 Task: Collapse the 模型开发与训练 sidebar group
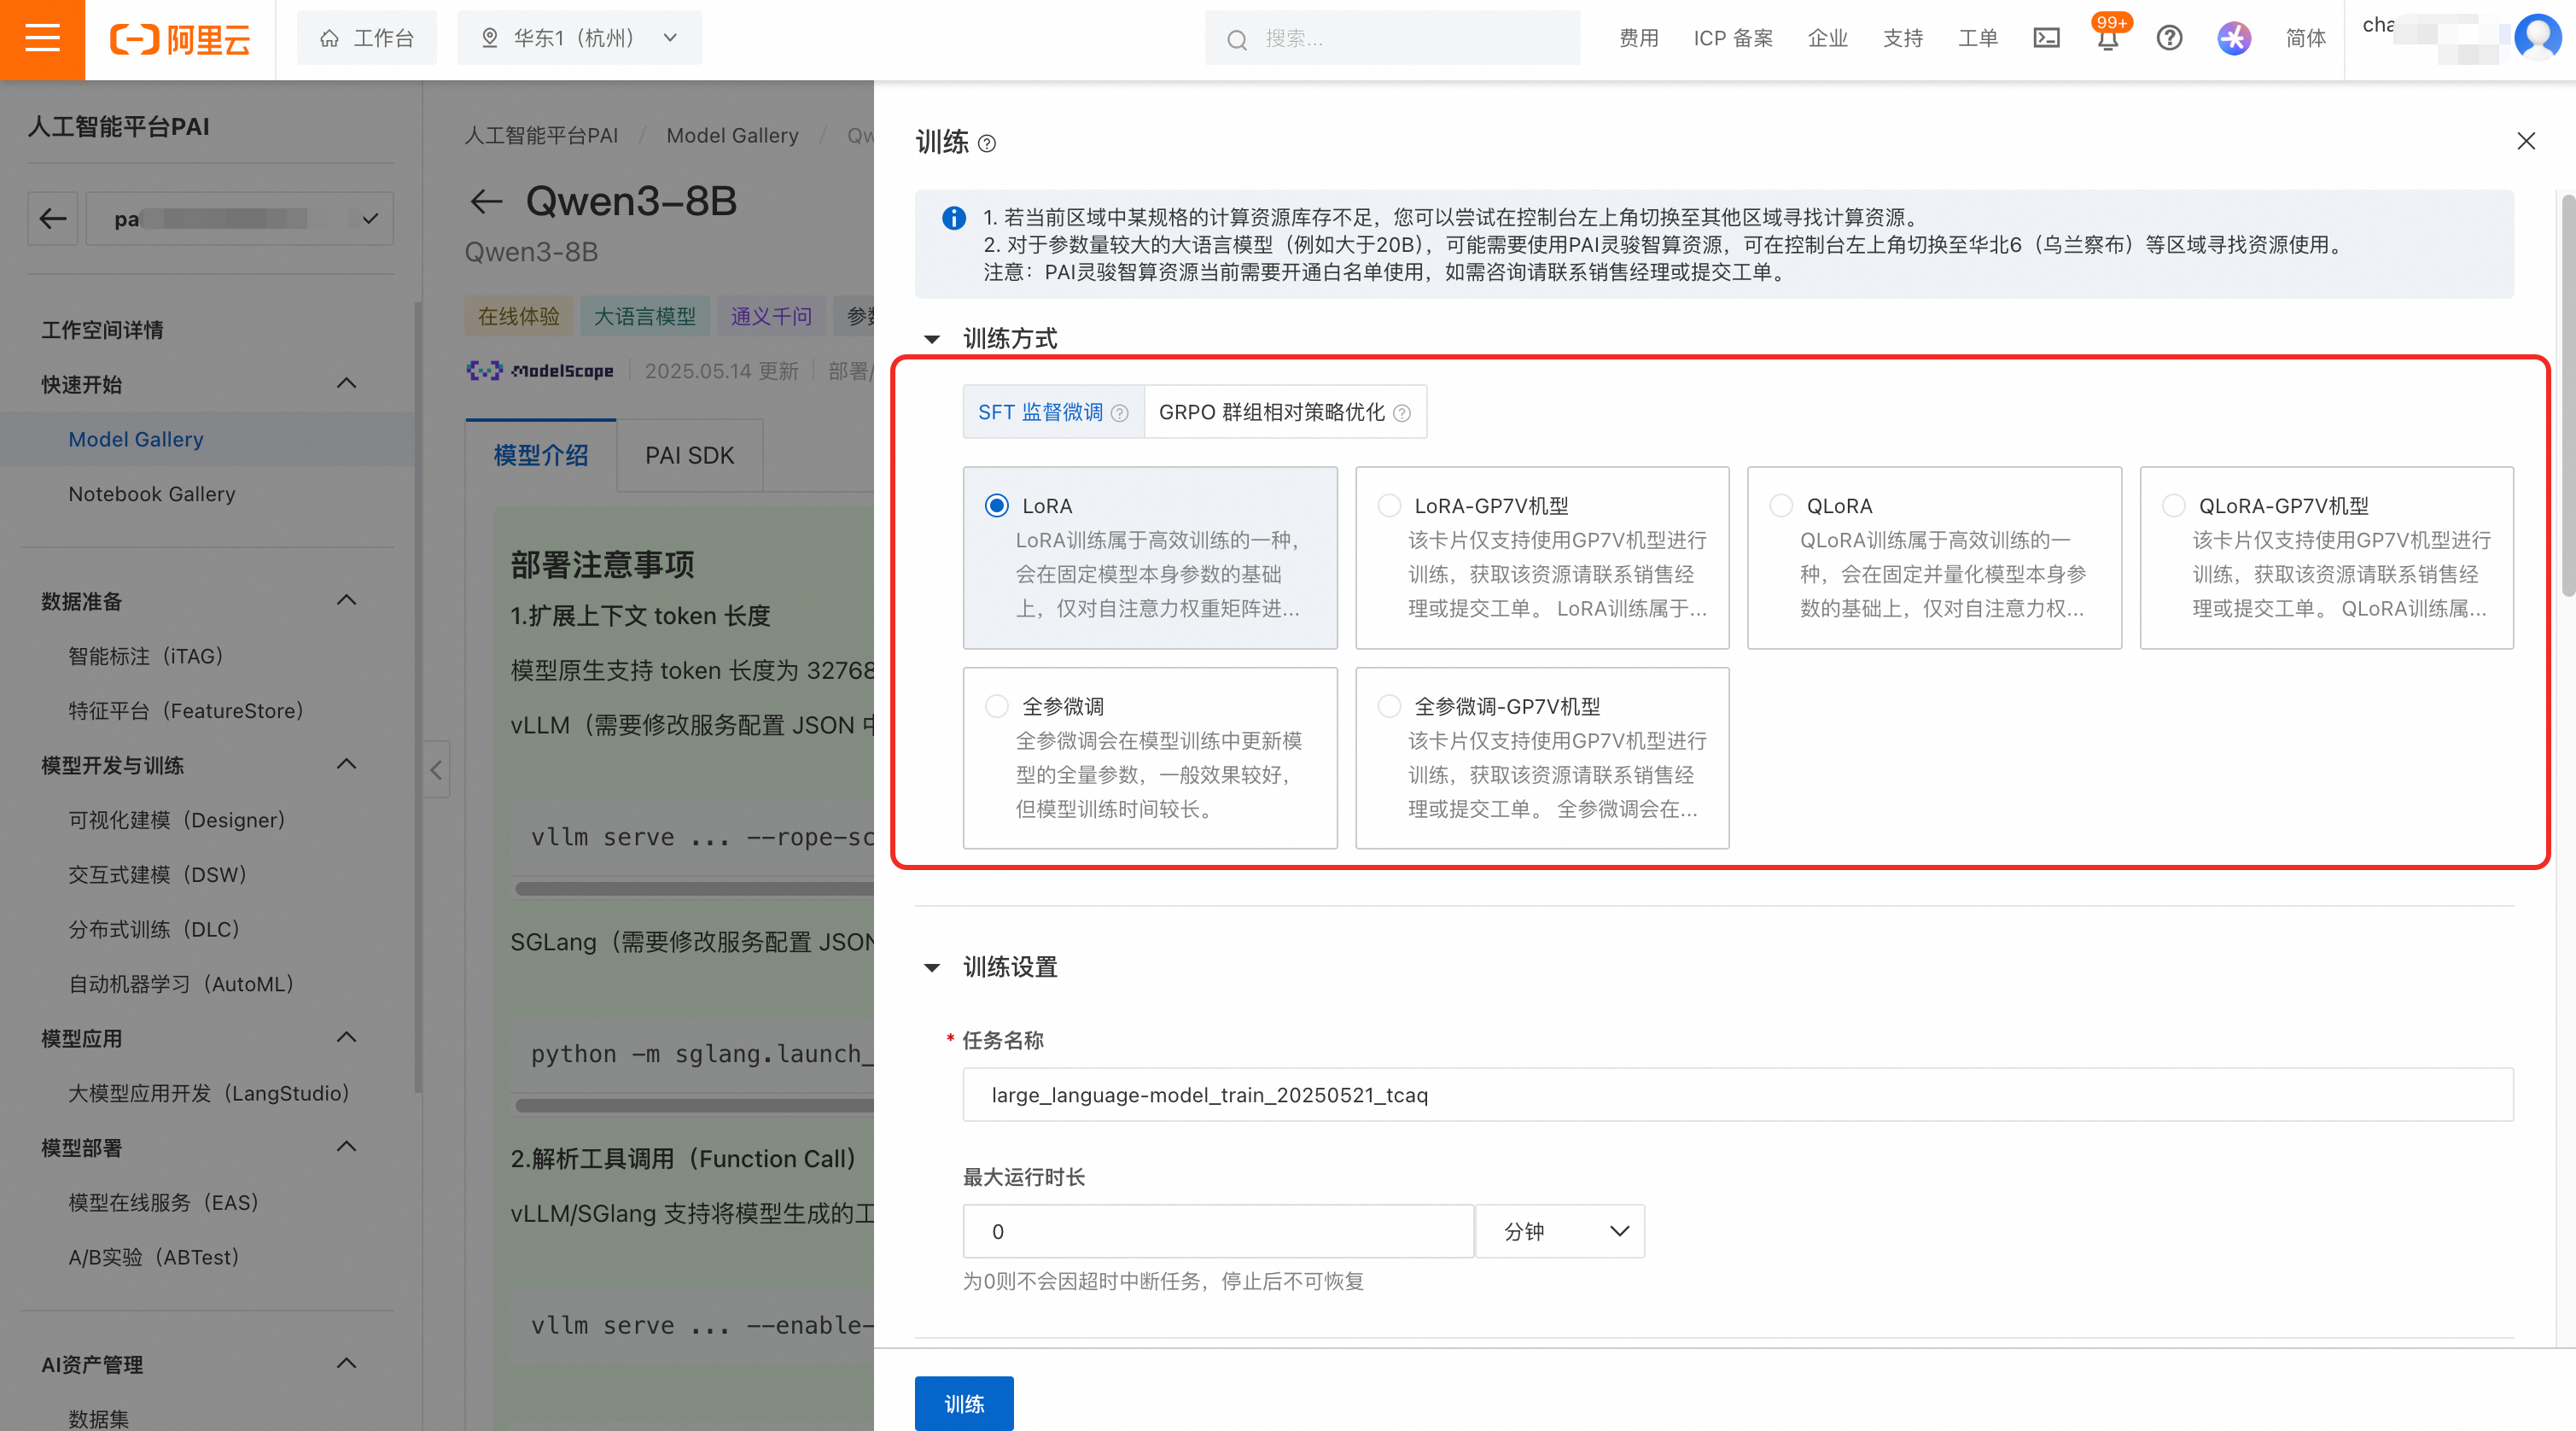[x=346, y=765]
